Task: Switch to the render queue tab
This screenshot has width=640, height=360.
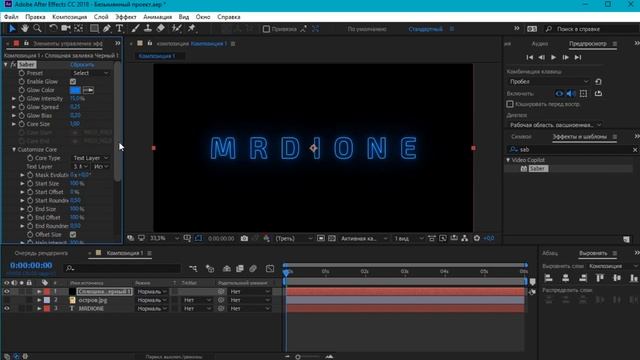Action: coord(41,253)
